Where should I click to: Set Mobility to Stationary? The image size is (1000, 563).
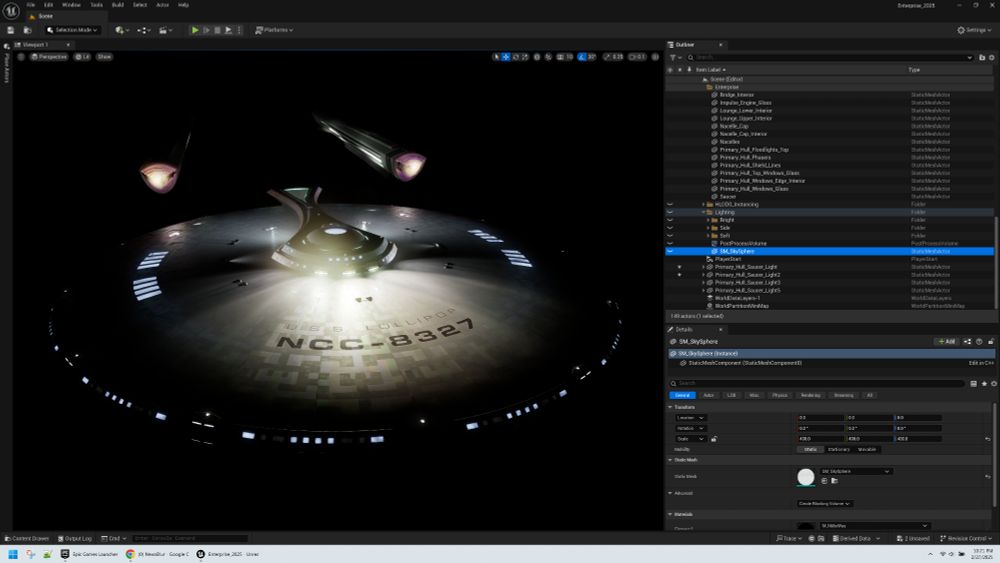click(x=838, y=450)
